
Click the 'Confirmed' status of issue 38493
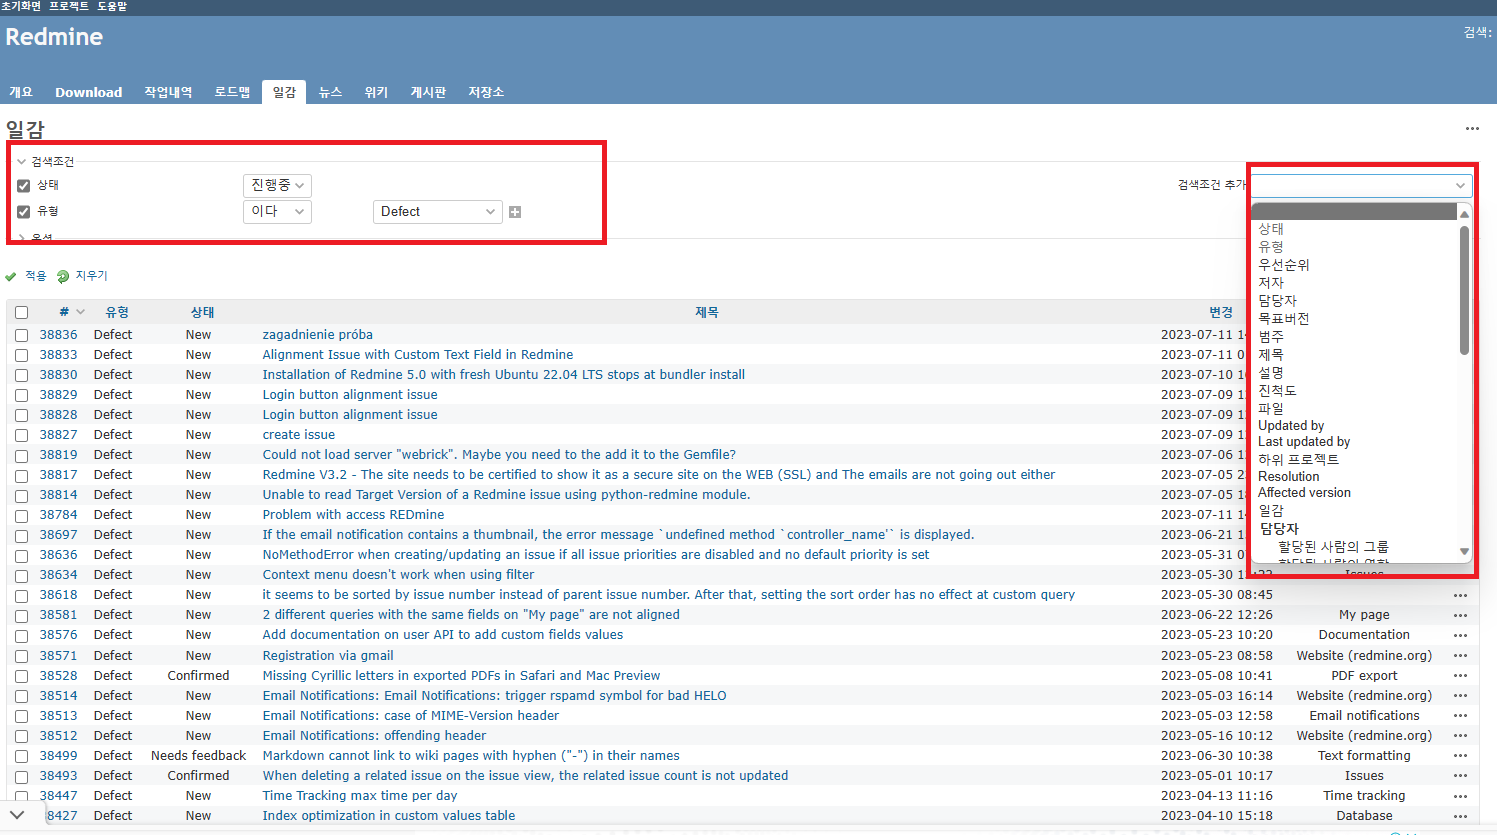198,776
